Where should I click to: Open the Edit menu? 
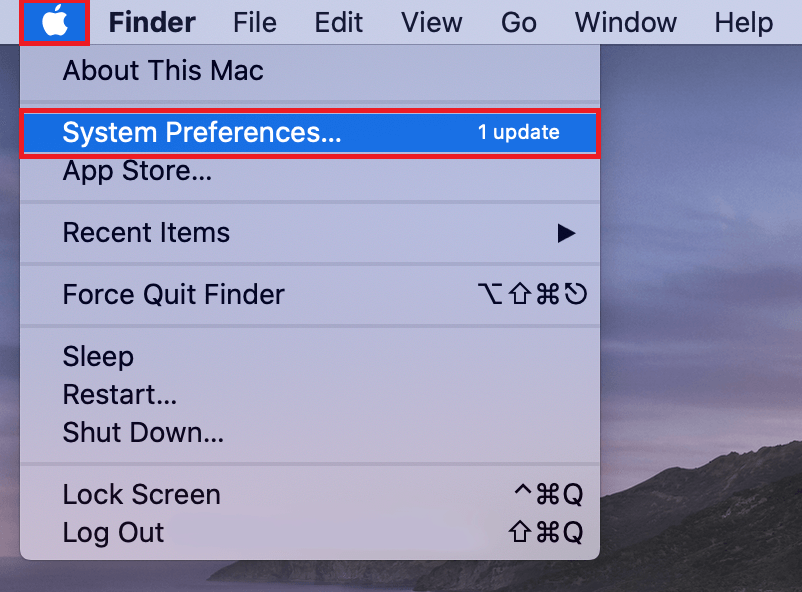click(x=338, y=22)
